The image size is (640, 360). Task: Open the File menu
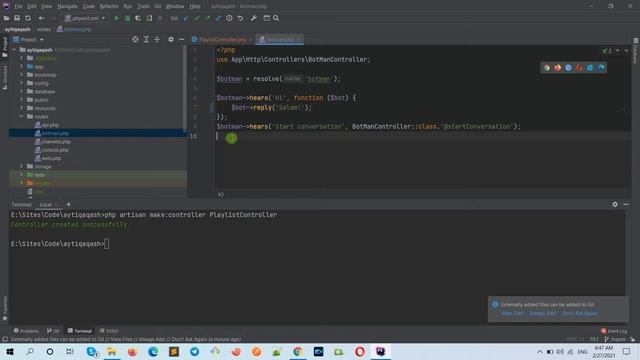tap(18, 7)
